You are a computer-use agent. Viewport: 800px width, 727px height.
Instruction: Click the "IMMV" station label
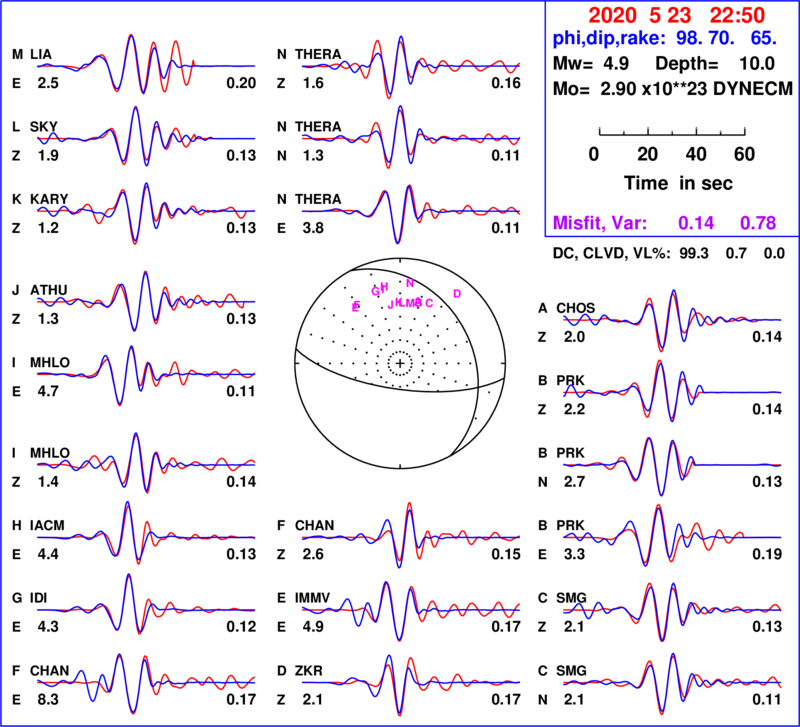click(x=312, y=598)
